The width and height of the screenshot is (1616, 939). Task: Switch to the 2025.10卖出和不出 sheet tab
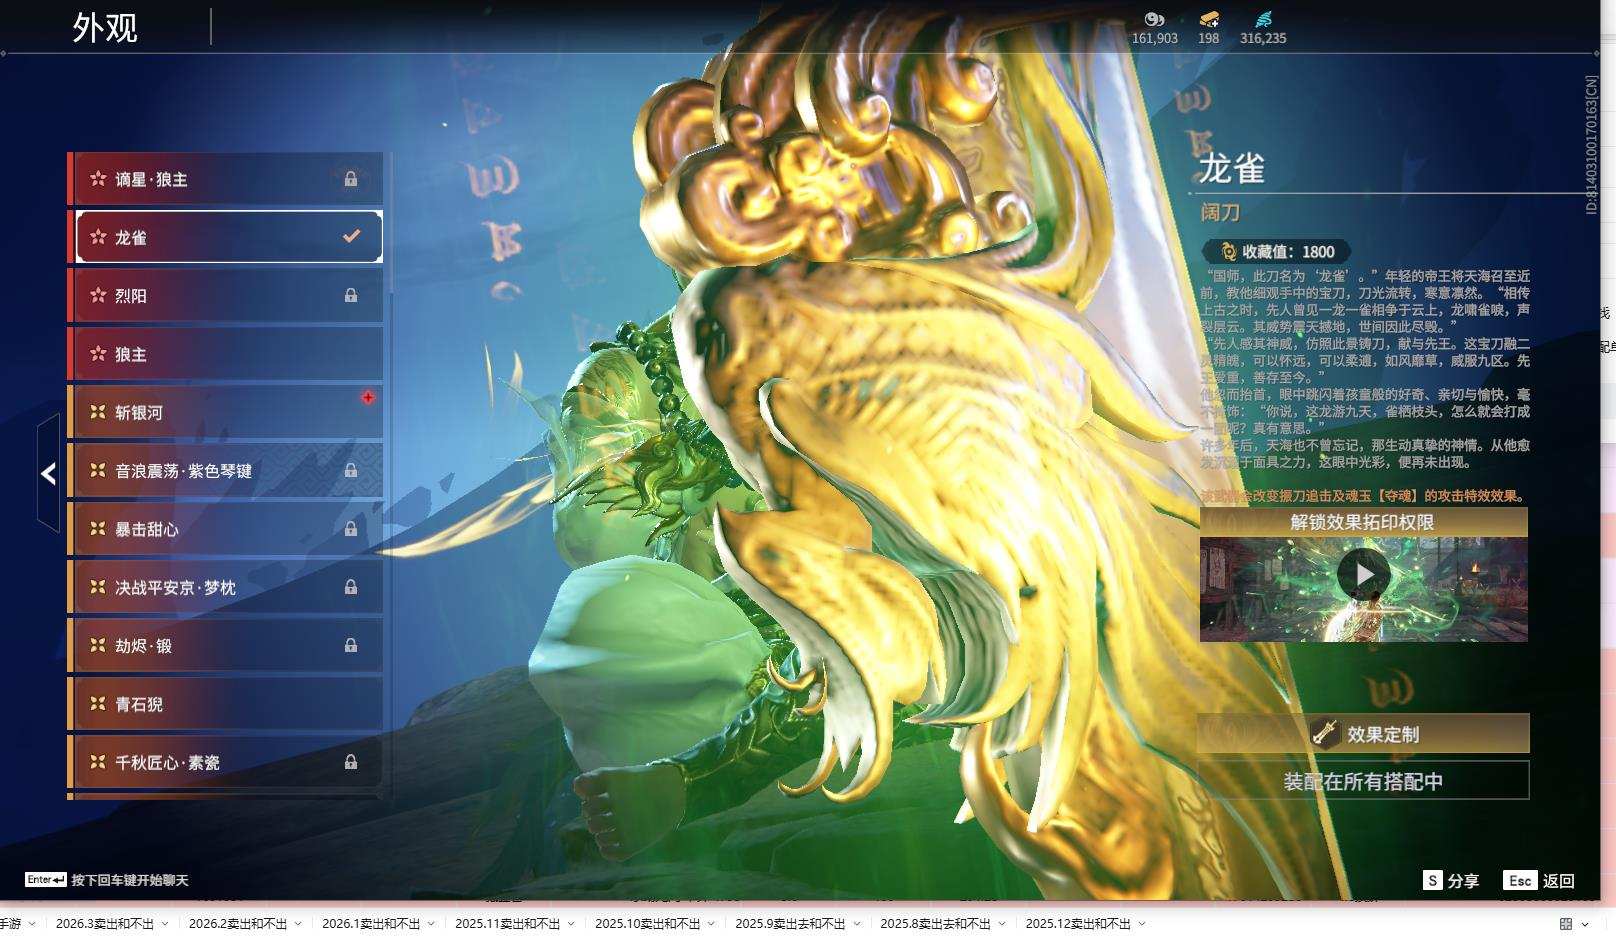[648, 924]
